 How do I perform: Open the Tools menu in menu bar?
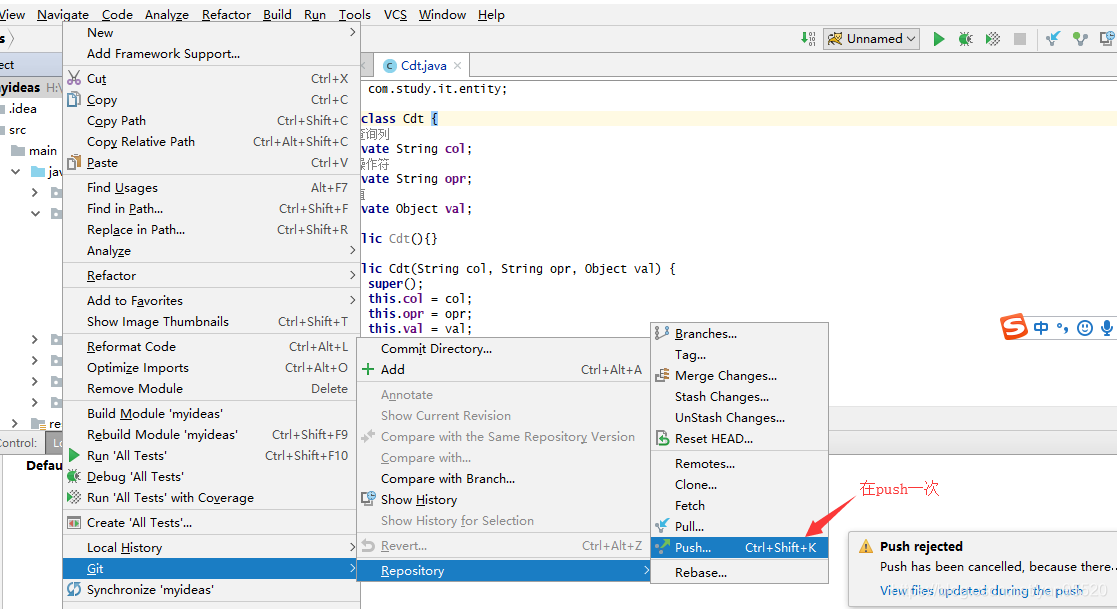355,14
